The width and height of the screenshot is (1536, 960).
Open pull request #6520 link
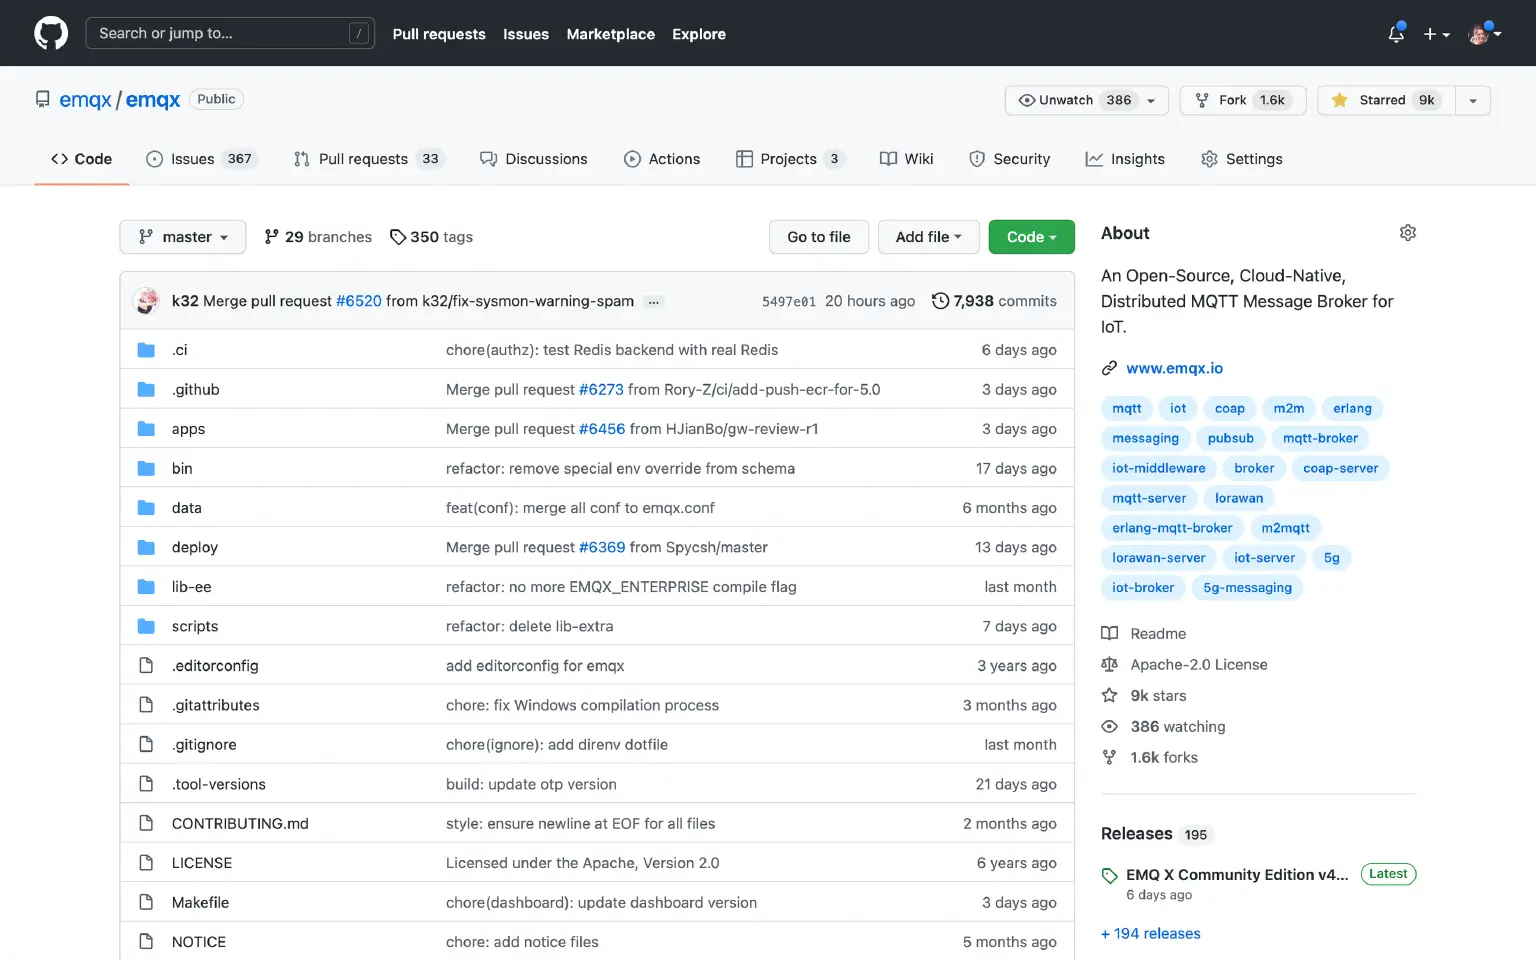[358, 300]
